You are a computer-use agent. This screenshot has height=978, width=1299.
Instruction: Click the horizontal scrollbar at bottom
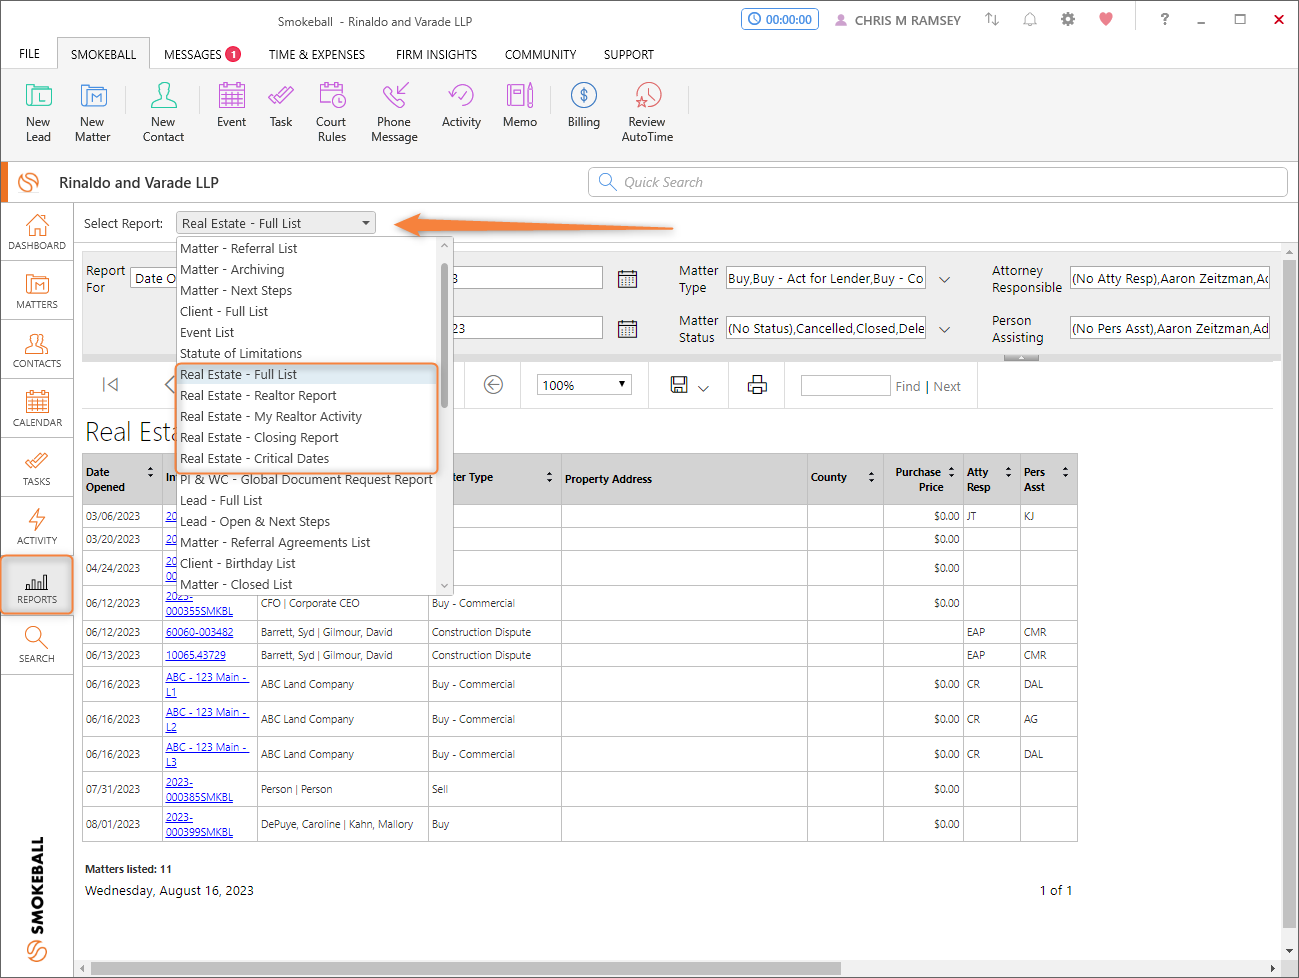pyautogui.click(x=466, y=968)
